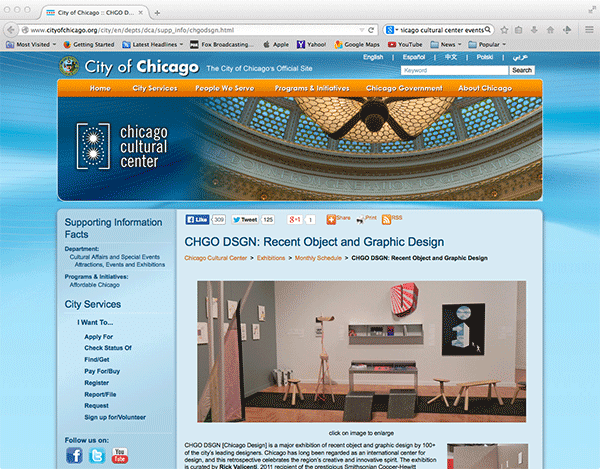Open the Chicago Government menu
Image resolution: width=600 pixels, height=469 pixels.
(404, 88)
